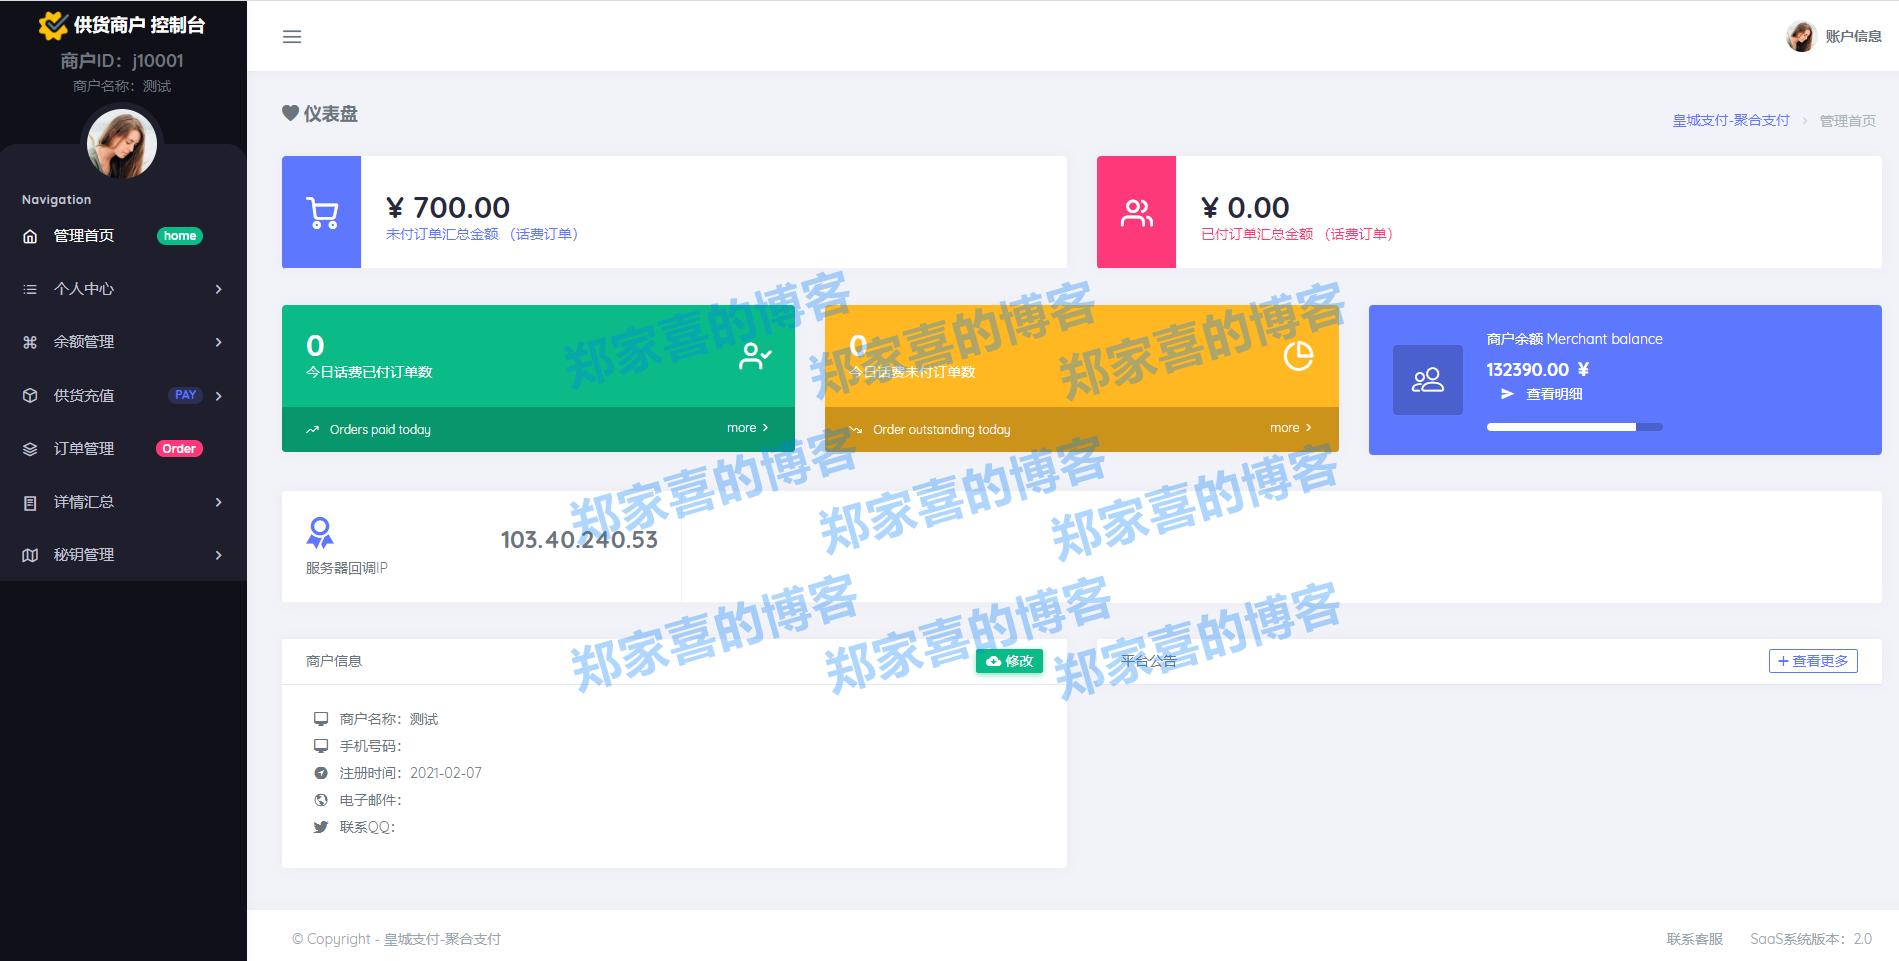Click the compass icon beside 注册时间
1899x961 pixels.
(321, 773)
